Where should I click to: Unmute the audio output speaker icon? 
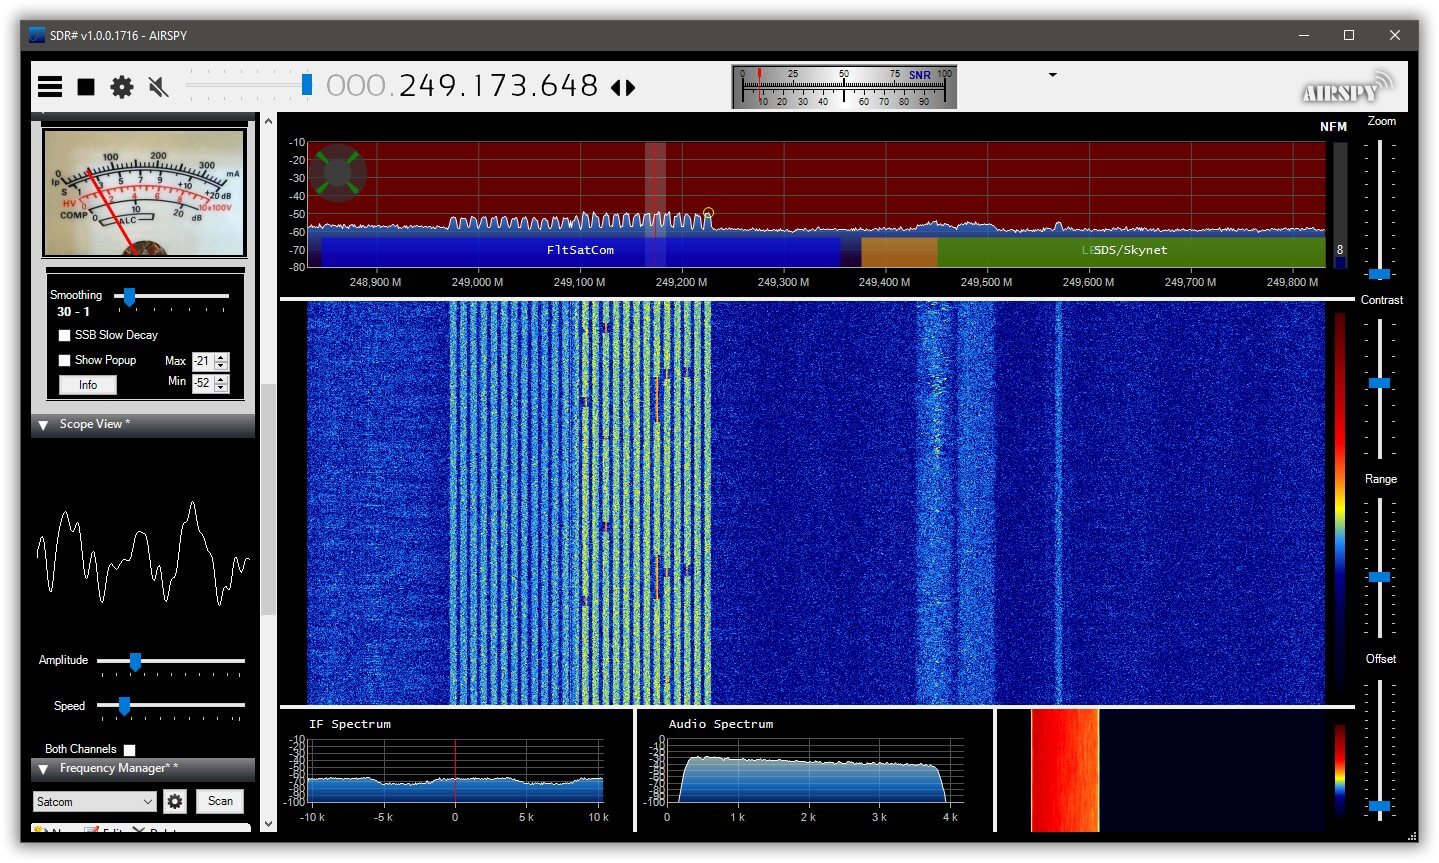pyautogui.click(x=157, y=86)
